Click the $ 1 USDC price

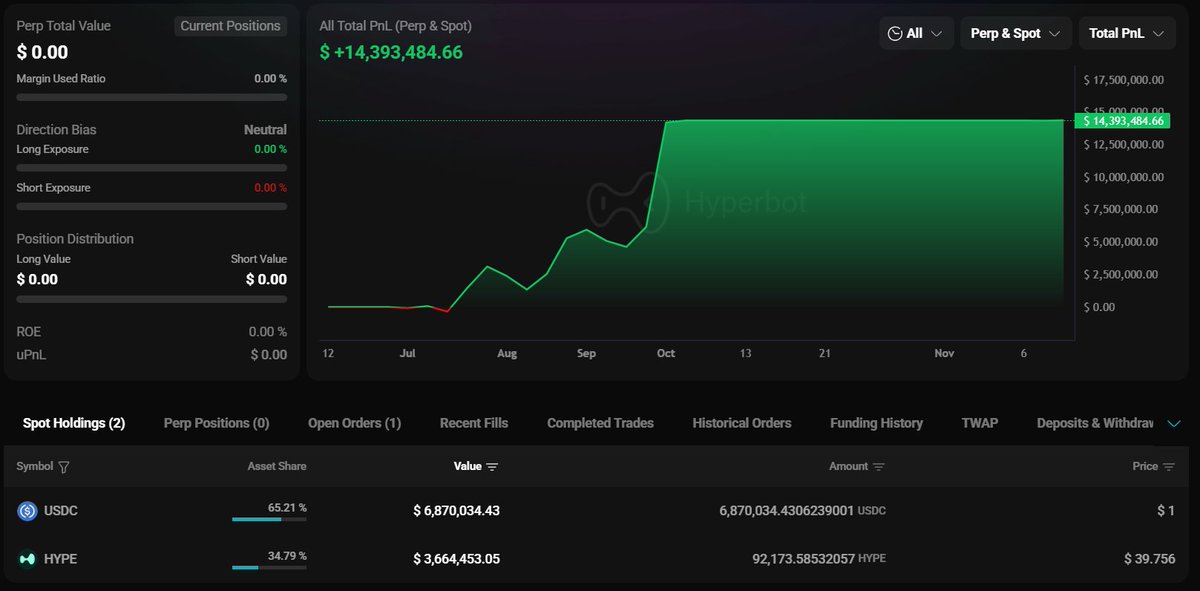[1166, 511]
